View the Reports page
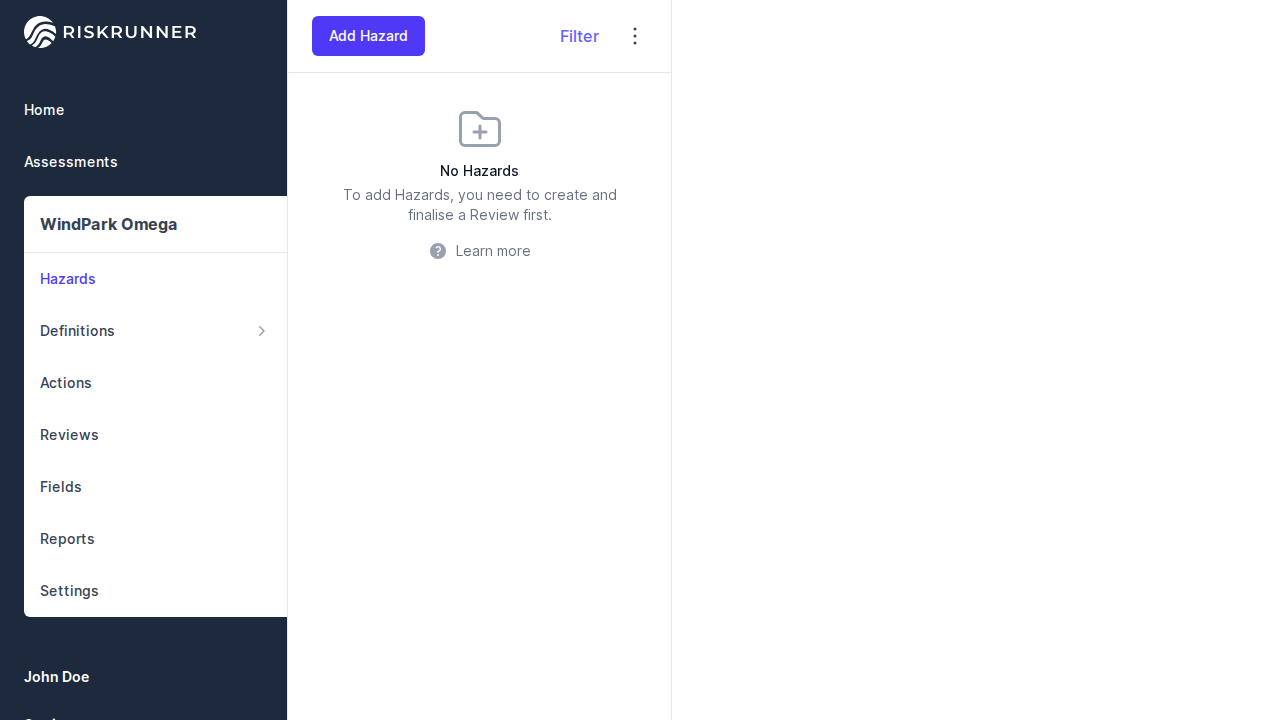The width and height of the screenshot is (1280, 720). [x=67, y=539]
